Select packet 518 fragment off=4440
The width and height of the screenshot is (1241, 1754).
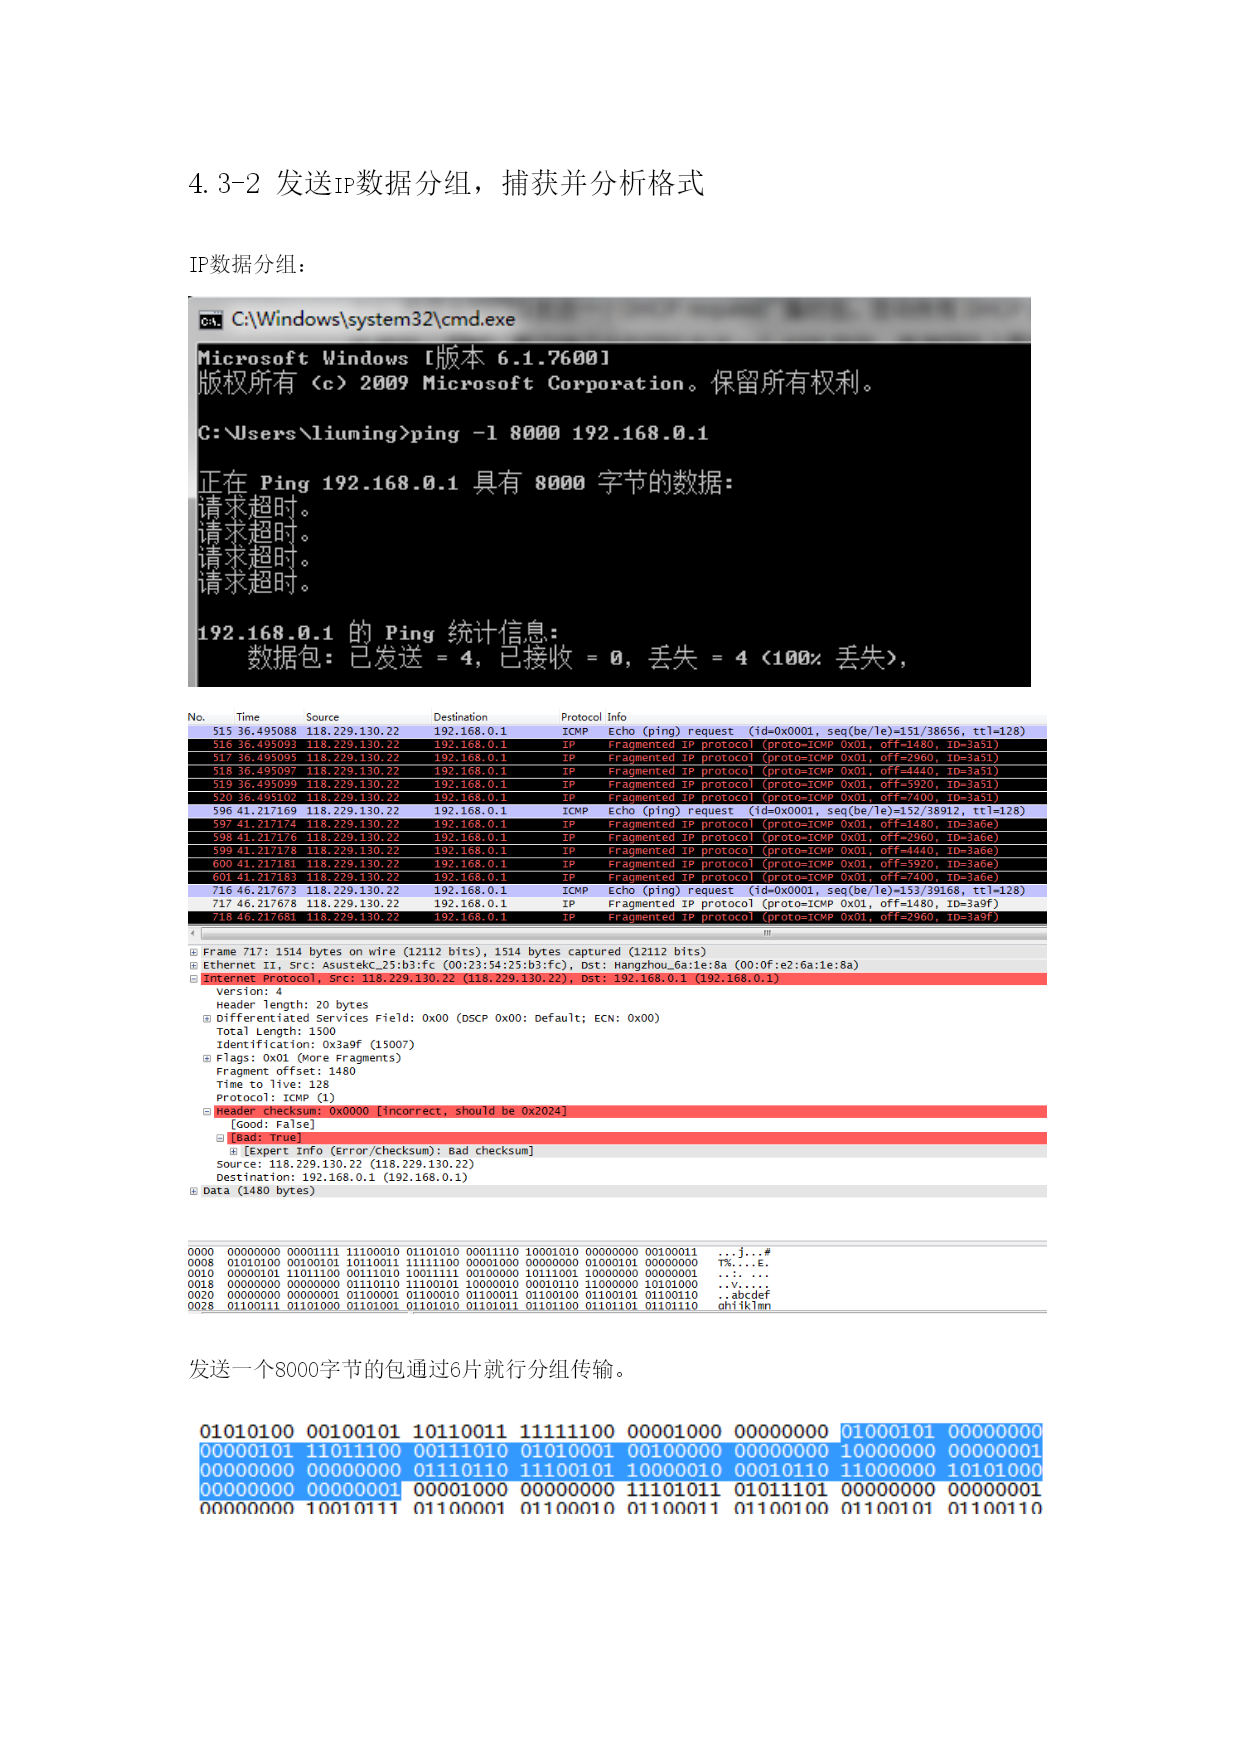pos(617,771)
